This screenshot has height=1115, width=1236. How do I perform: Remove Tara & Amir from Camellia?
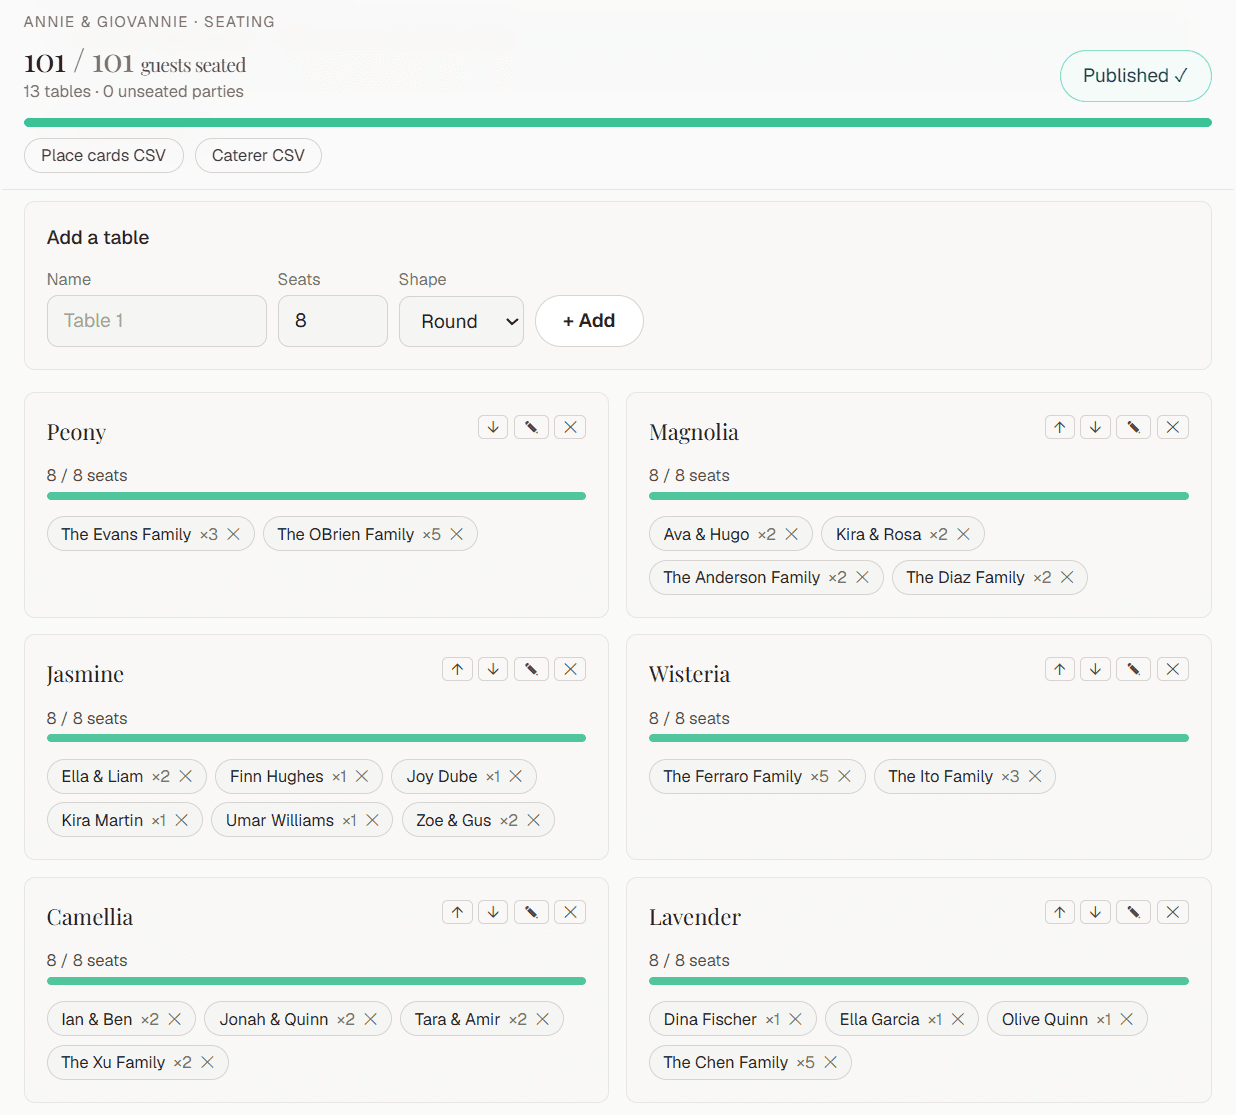(543, 1019)
